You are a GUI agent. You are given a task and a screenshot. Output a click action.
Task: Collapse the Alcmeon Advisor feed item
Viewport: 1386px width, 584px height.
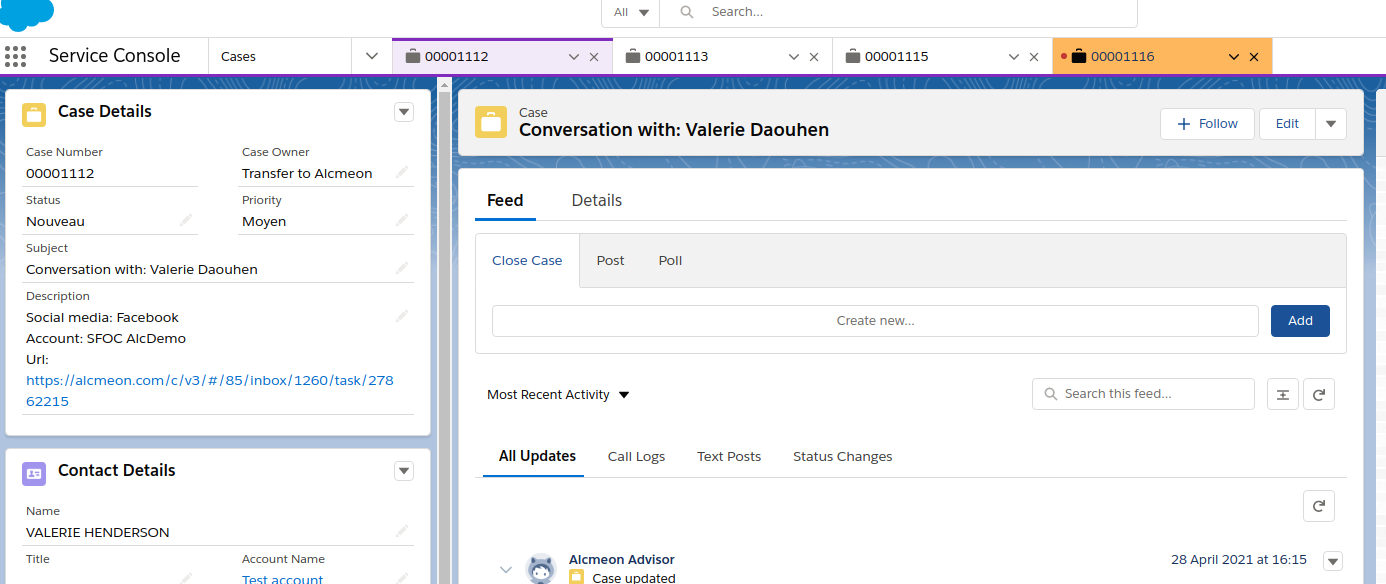coord(506,569)
